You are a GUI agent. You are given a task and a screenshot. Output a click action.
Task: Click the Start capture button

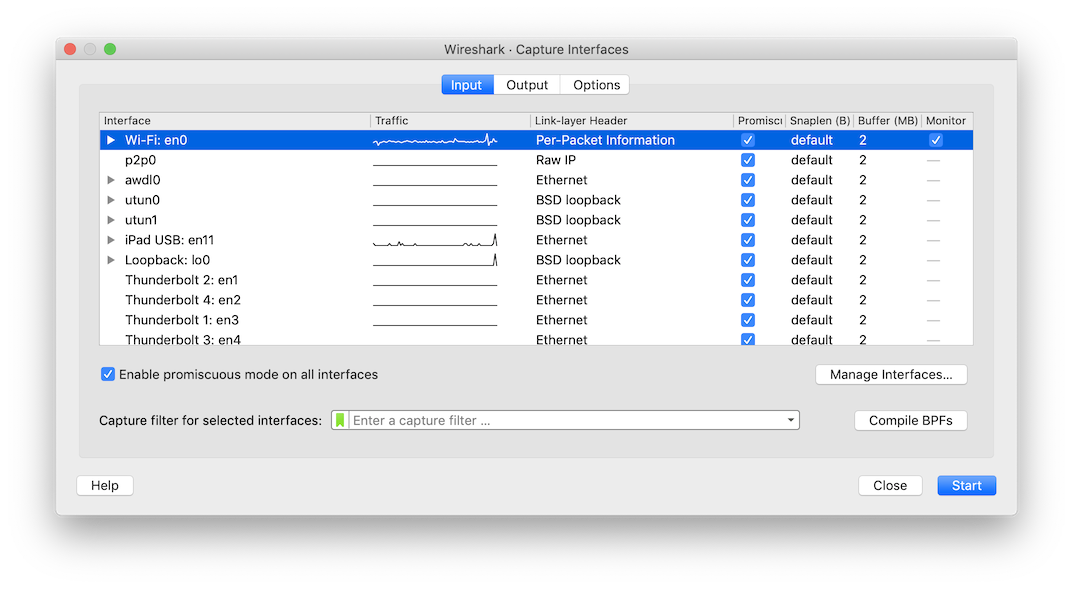pos(965,485)
